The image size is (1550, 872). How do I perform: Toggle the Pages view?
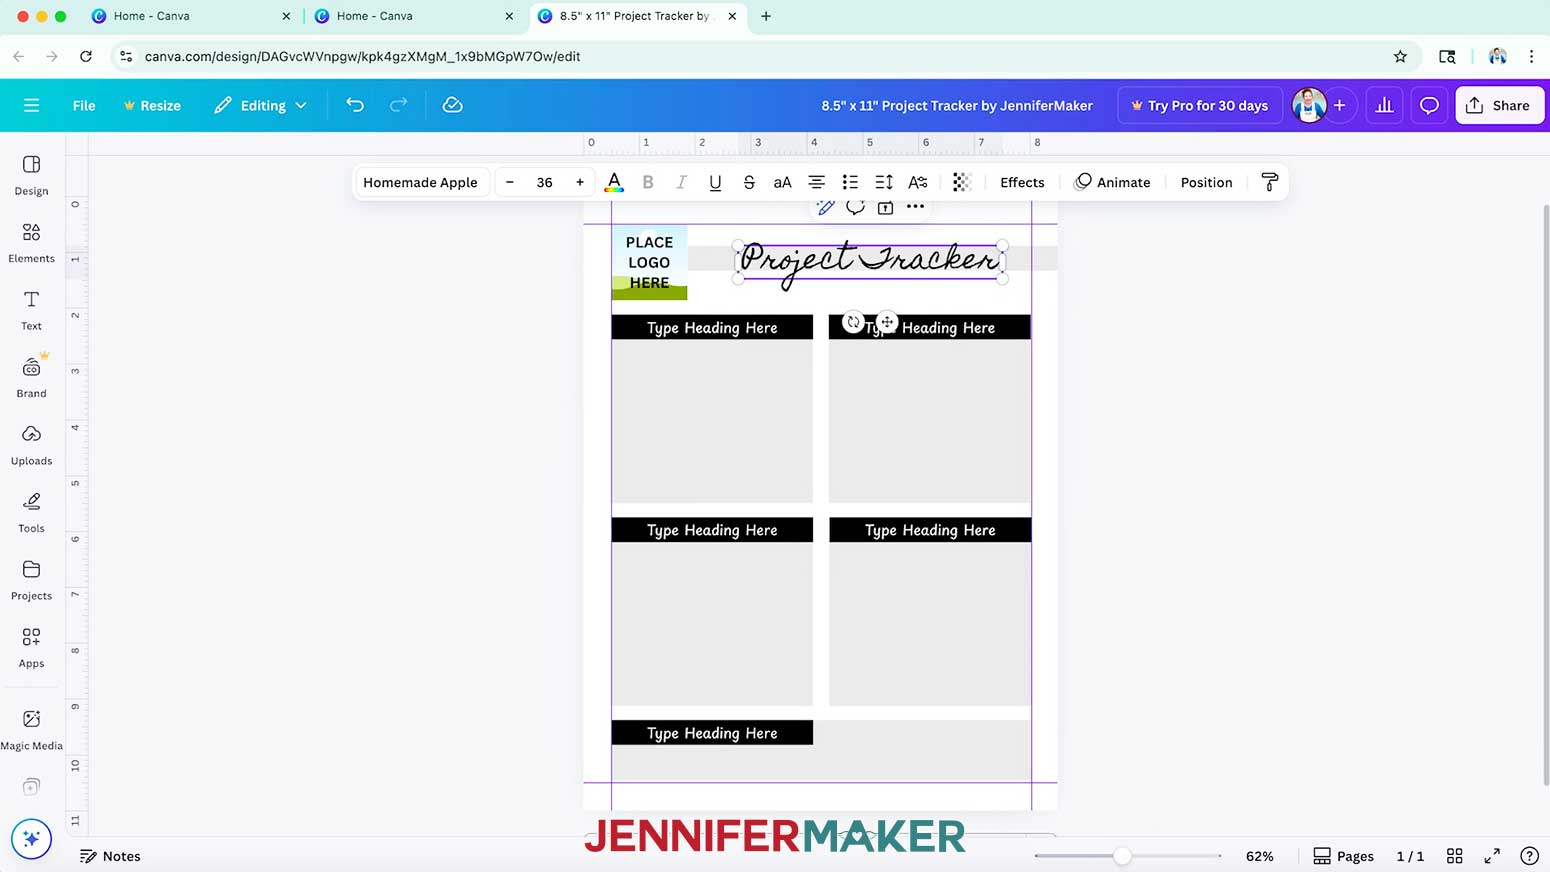[x=1343, y=856]
